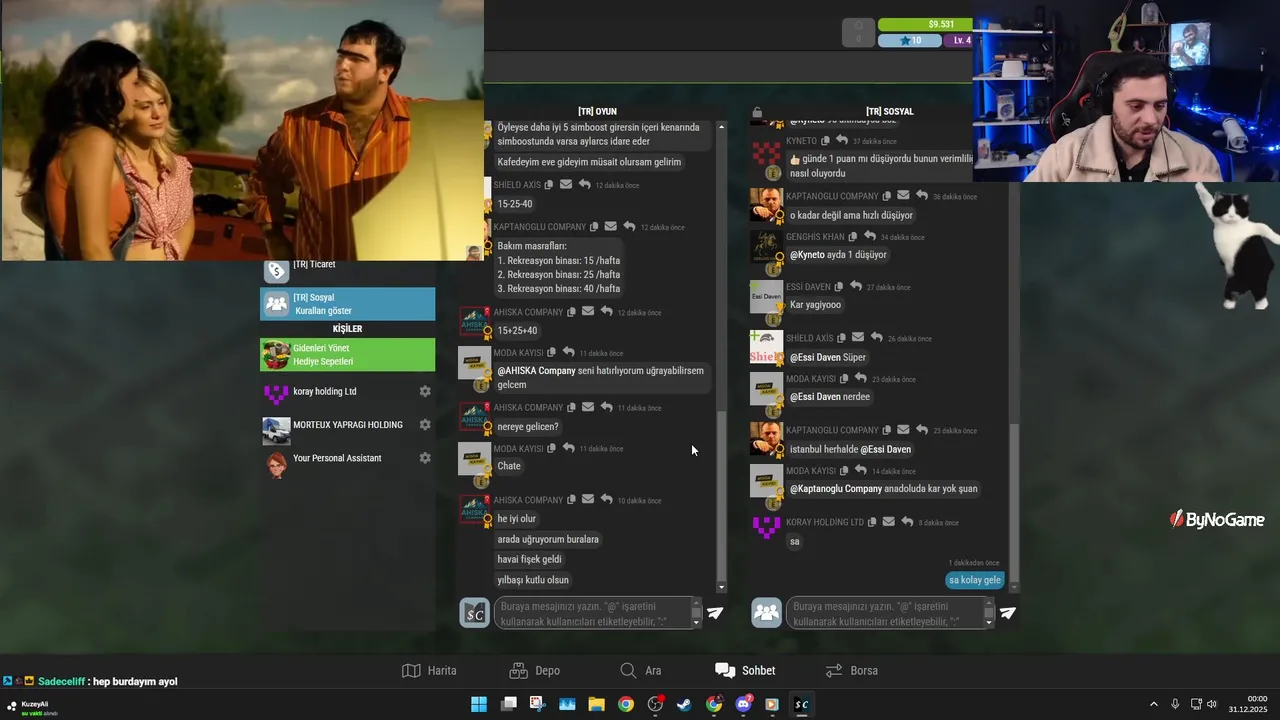
Task: Click in the [TR] Oyun message input
Action: [x=595, y=613]
